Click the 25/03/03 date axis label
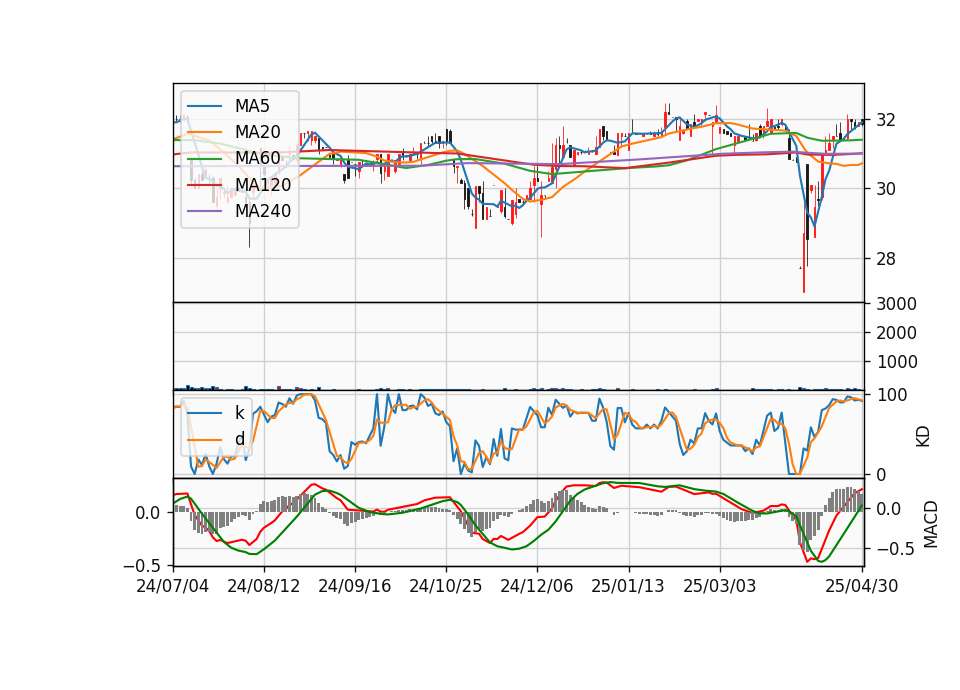The width and height of the screenshot is (960, 690). [x=719, y=586]
